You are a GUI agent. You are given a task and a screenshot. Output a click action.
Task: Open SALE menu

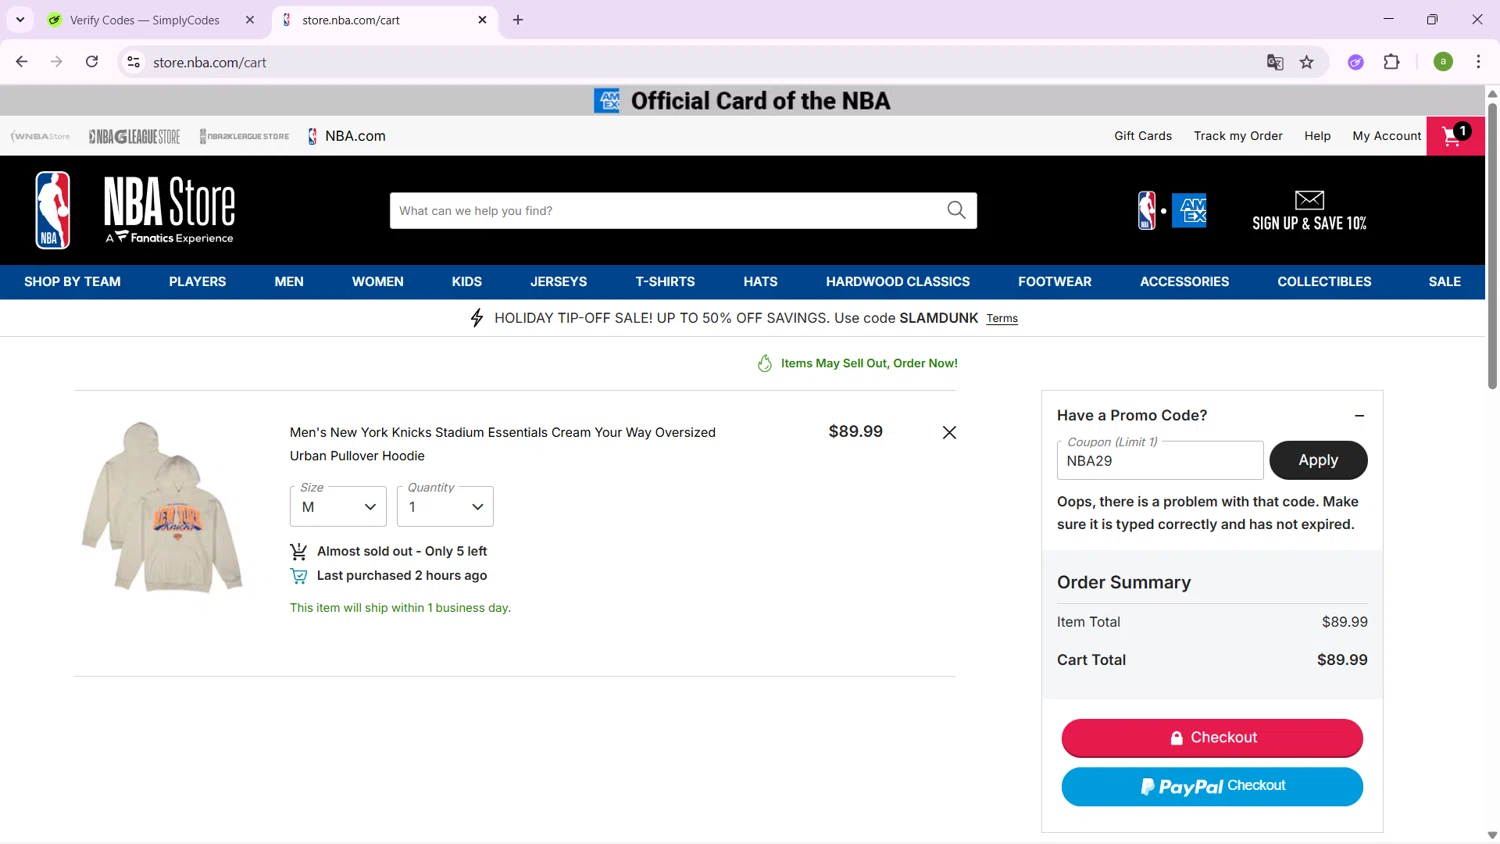point(1444,282)
